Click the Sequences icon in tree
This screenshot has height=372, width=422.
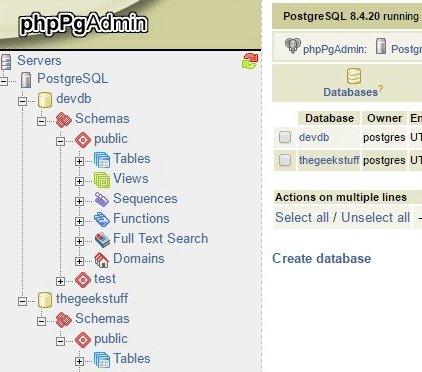tap(102, 200)
